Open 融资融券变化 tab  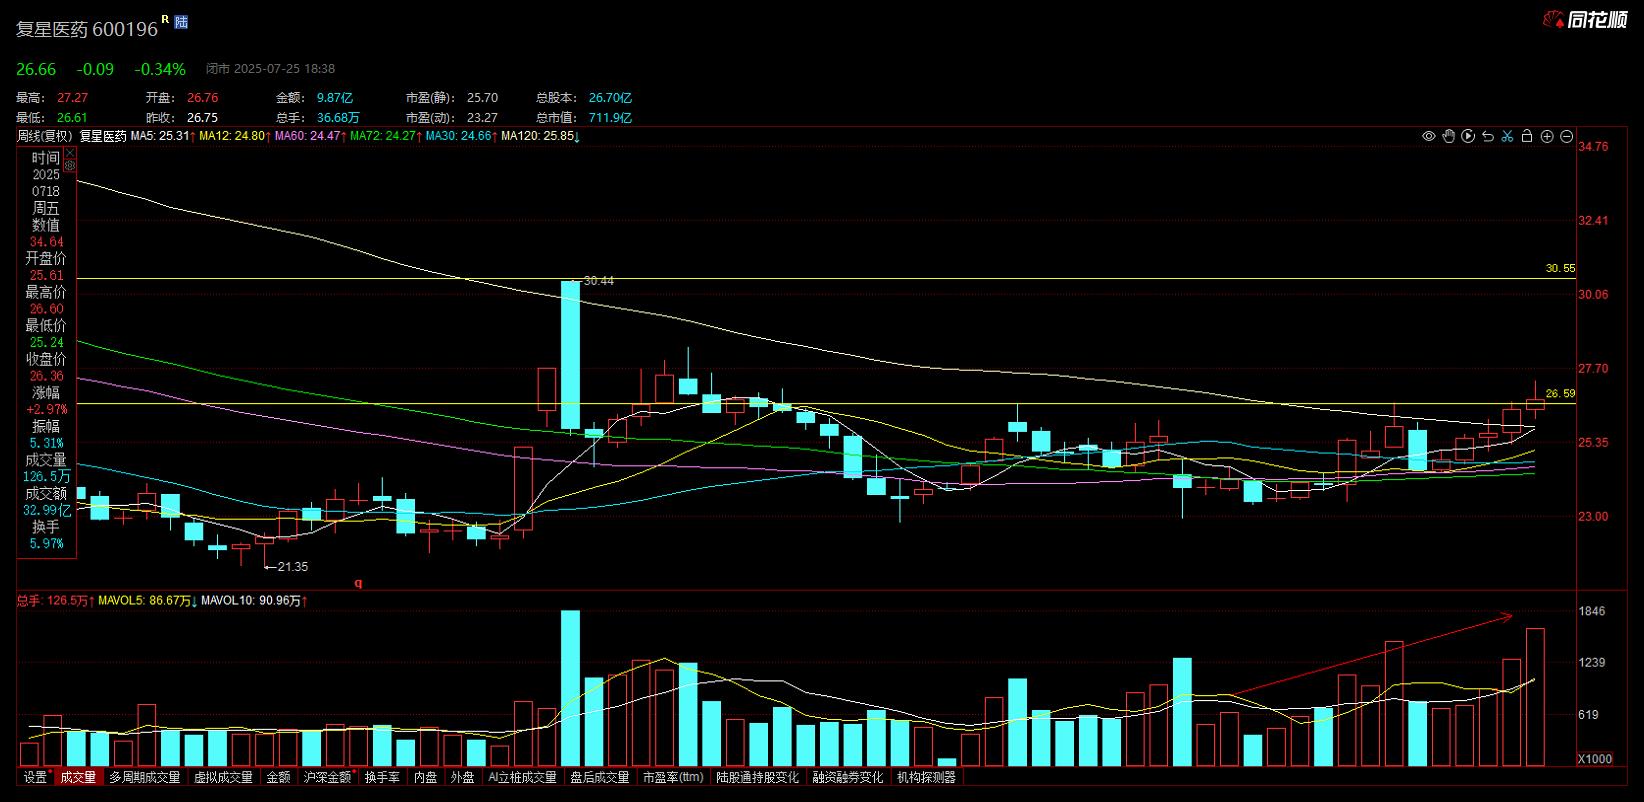848,777
